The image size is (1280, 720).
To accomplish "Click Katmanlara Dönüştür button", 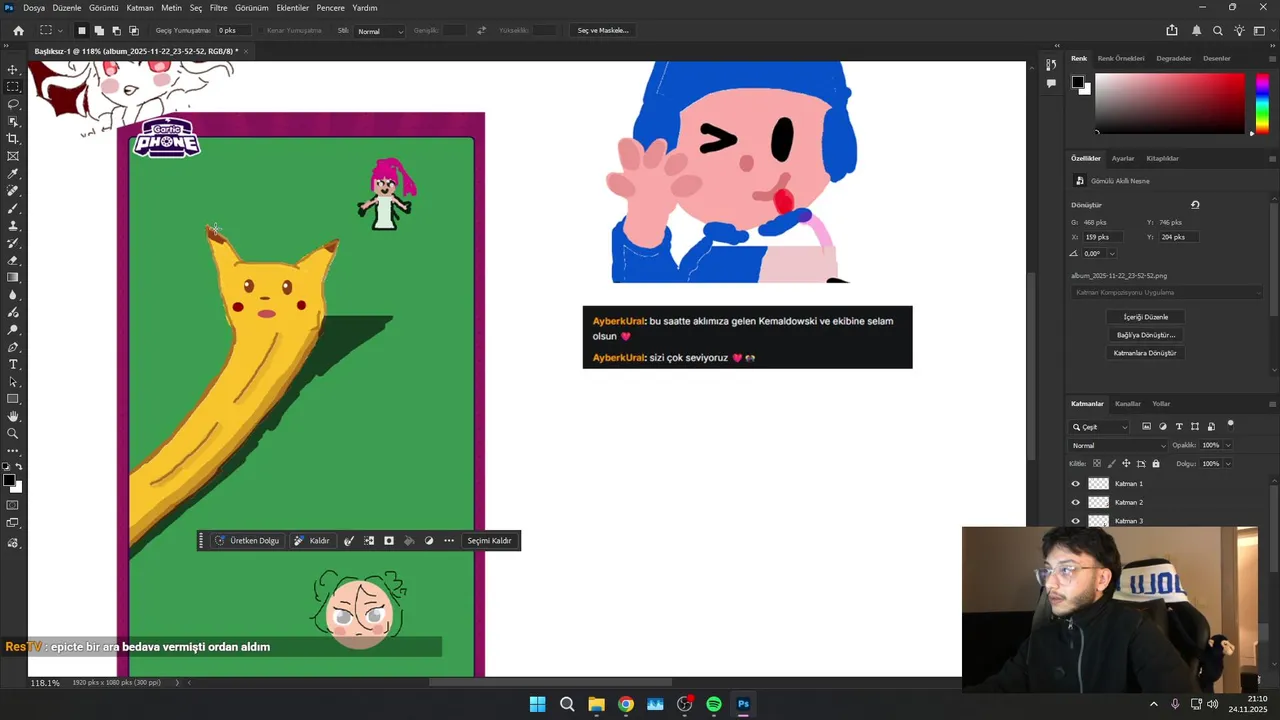I will (x=1145, y=353).
